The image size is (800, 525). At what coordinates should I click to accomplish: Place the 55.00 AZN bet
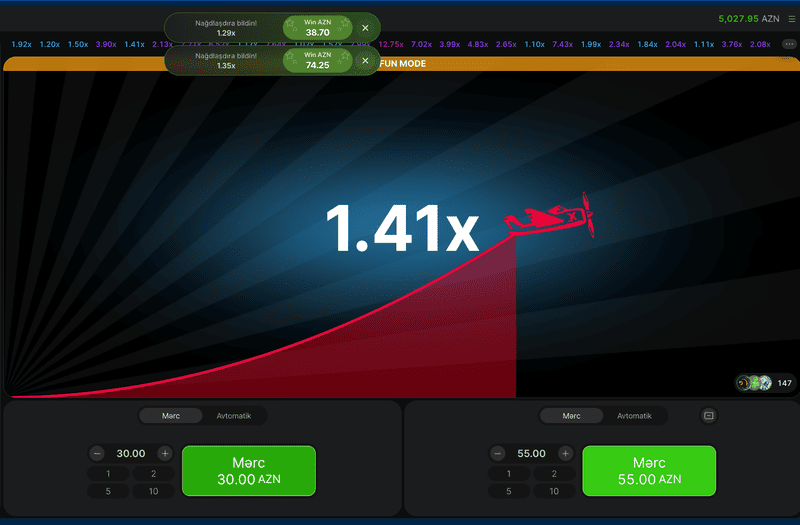(649, 471)
